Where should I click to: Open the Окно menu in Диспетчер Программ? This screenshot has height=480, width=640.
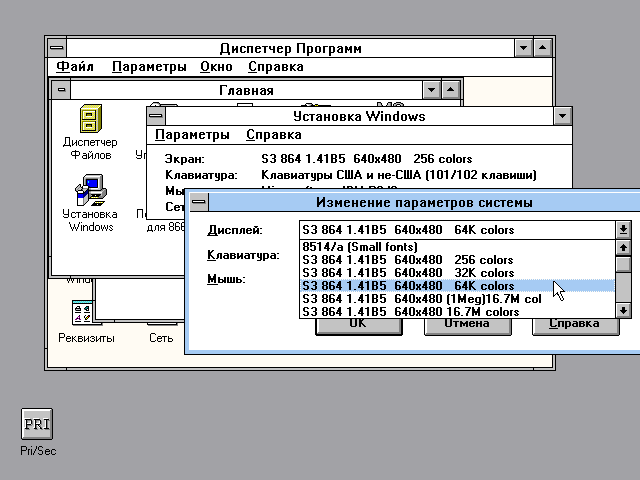216,67
